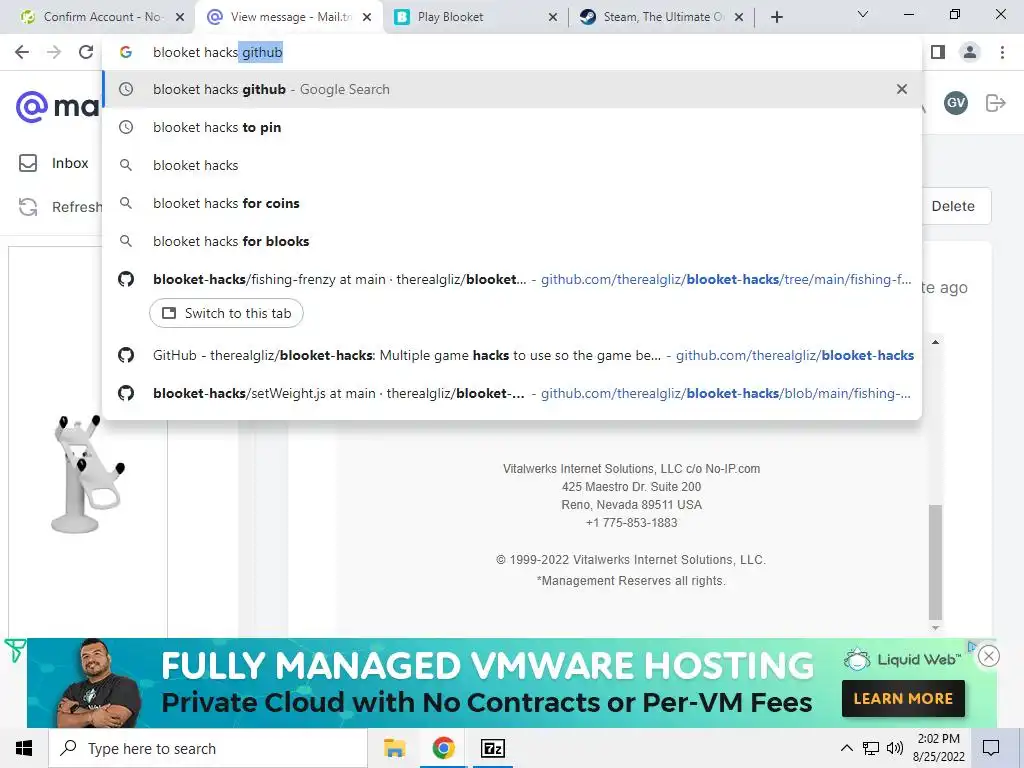
Task: Open a new tab with plus button
Action: tap(776, 17)
